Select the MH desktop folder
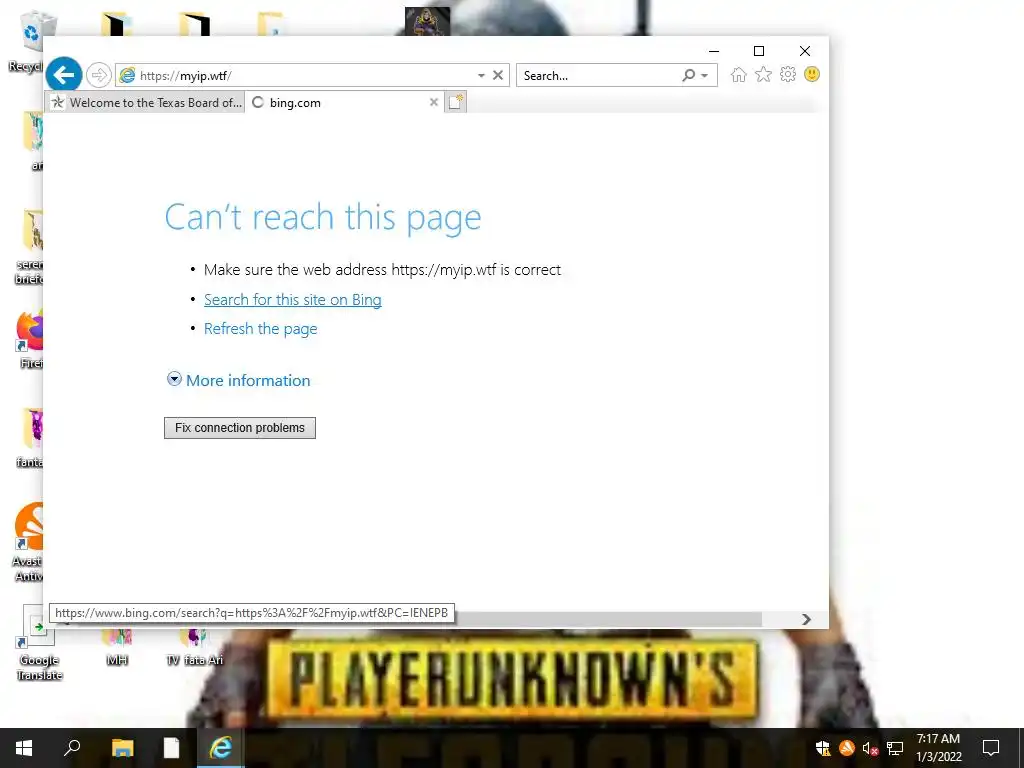Screen dimensions: 1024x768 click(x=117, y=647)
